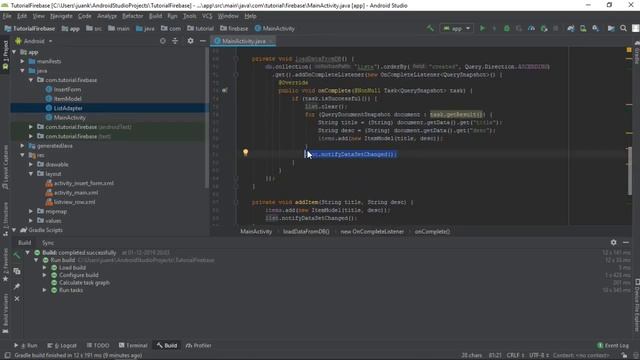The image size is (640, 360).
Task: Click the yellow intention lightbulb in editor
Action: click(245, 152)
